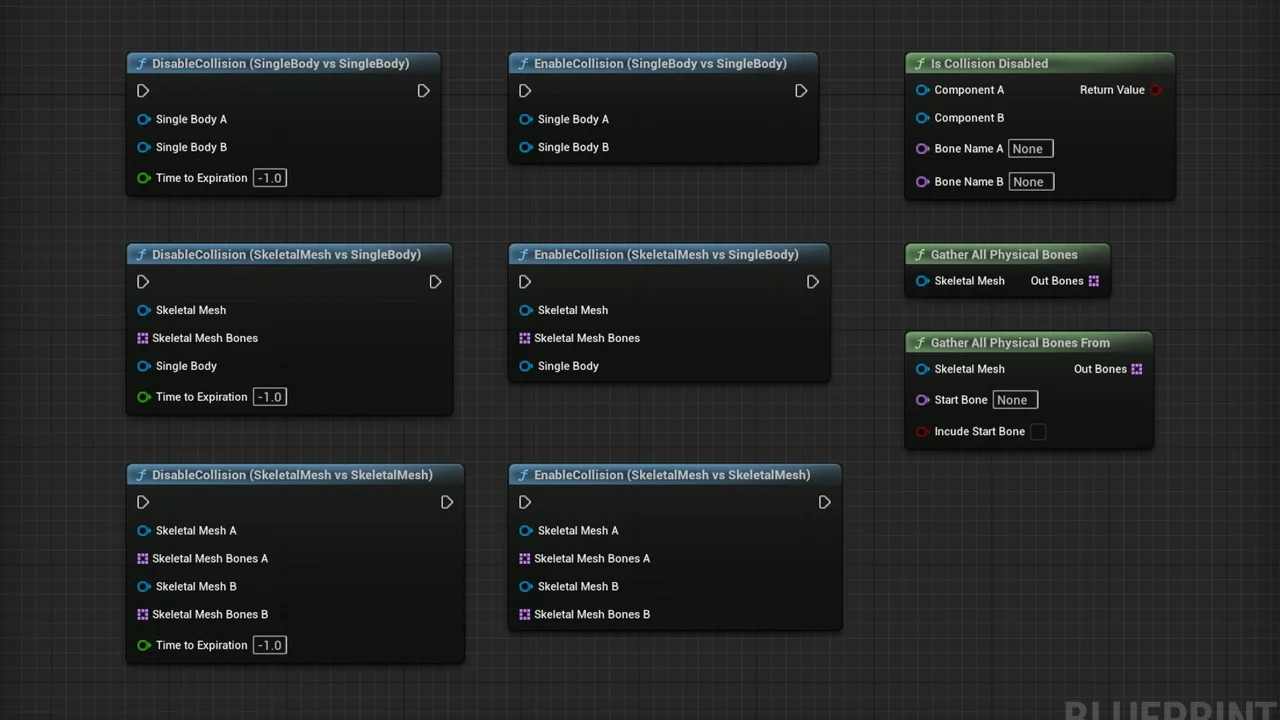Click the input execution pin on DisableCollision (SingleBody vs SingleBody)
1280x720 pixels.
click(x=143, y=91)
